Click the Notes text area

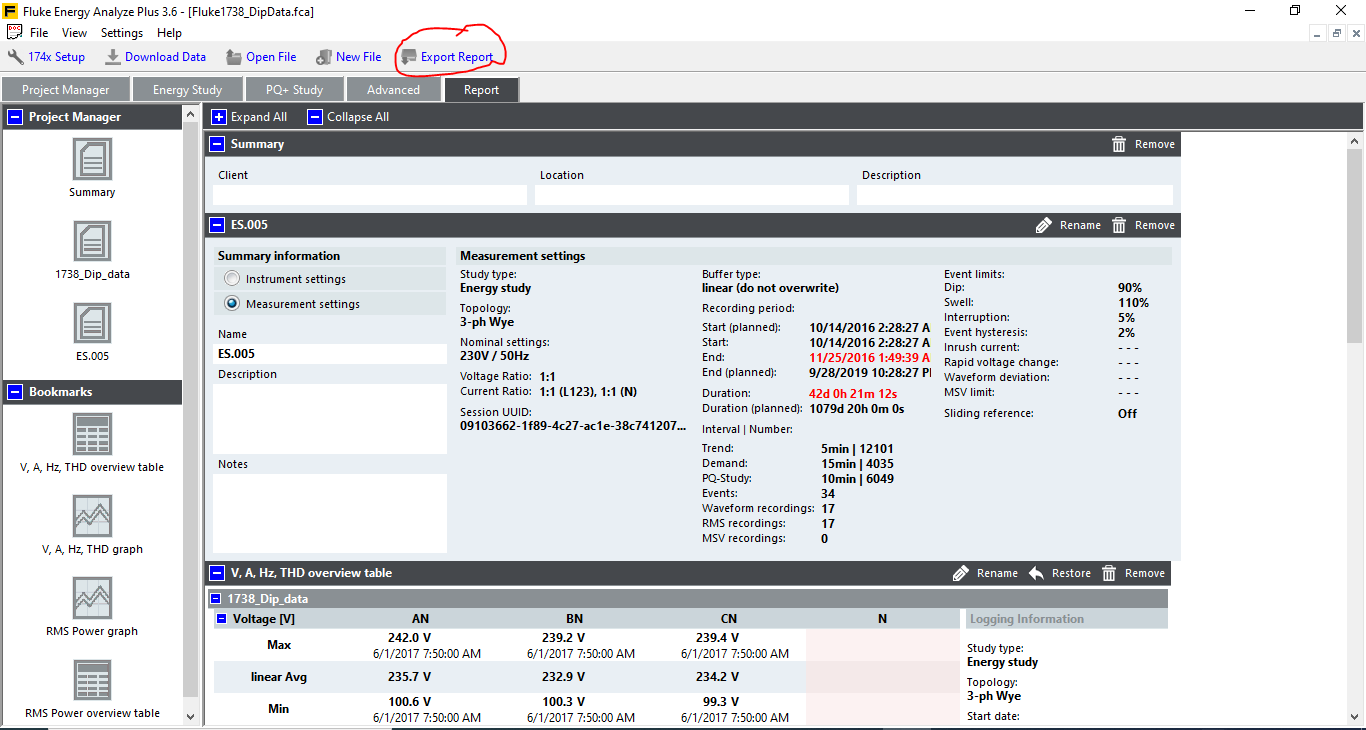(x=330, y=513)
